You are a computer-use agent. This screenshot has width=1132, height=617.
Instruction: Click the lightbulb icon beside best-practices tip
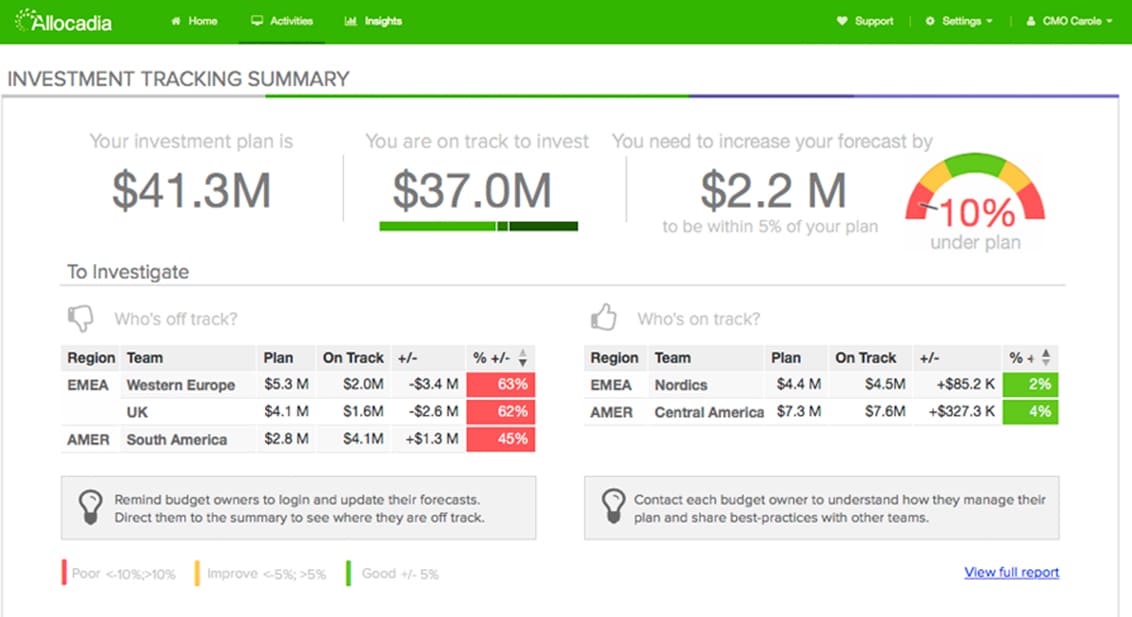[x=610, y=507]
